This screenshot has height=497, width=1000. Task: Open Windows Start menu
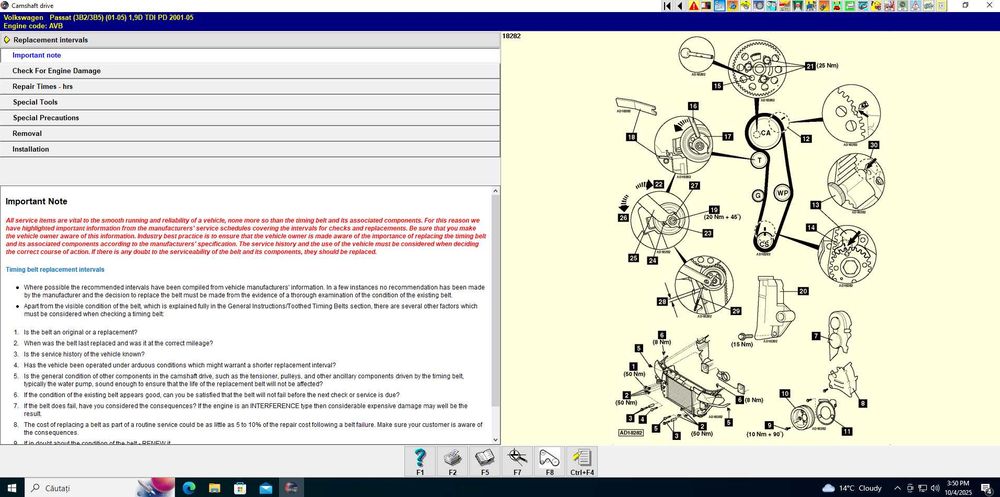click(x=11, y=488)
